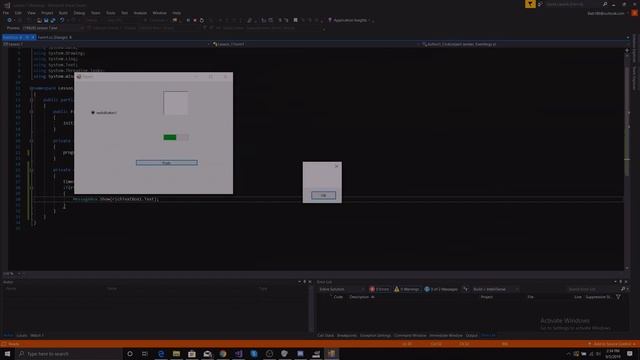
Task: Click the Windows Start button
Action: pos(7,353)
